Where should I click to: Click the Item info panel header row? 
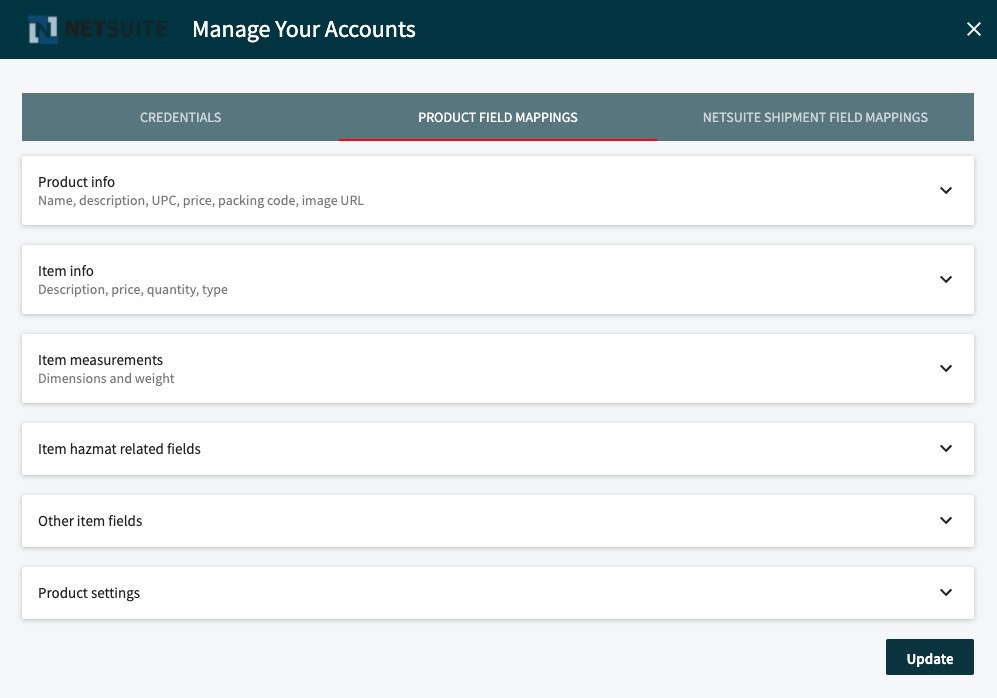tap(498, 279)
